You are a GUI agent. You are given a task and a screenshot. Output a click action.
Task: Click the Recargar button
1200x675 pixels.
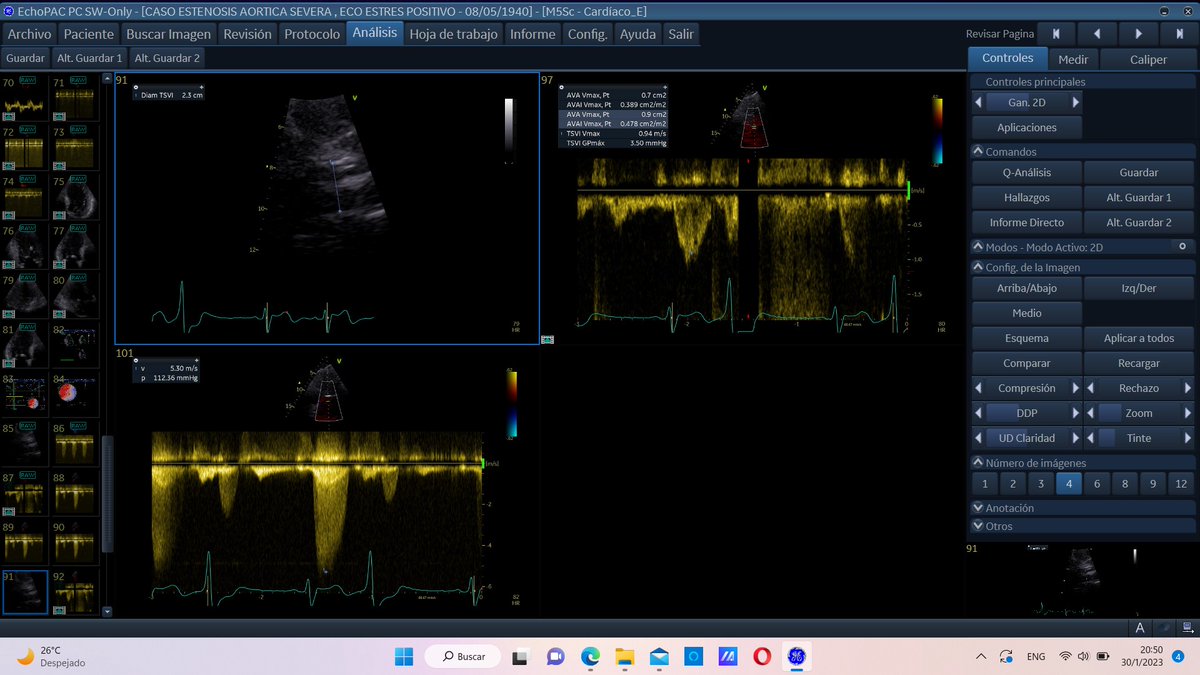pos(1139,363)
